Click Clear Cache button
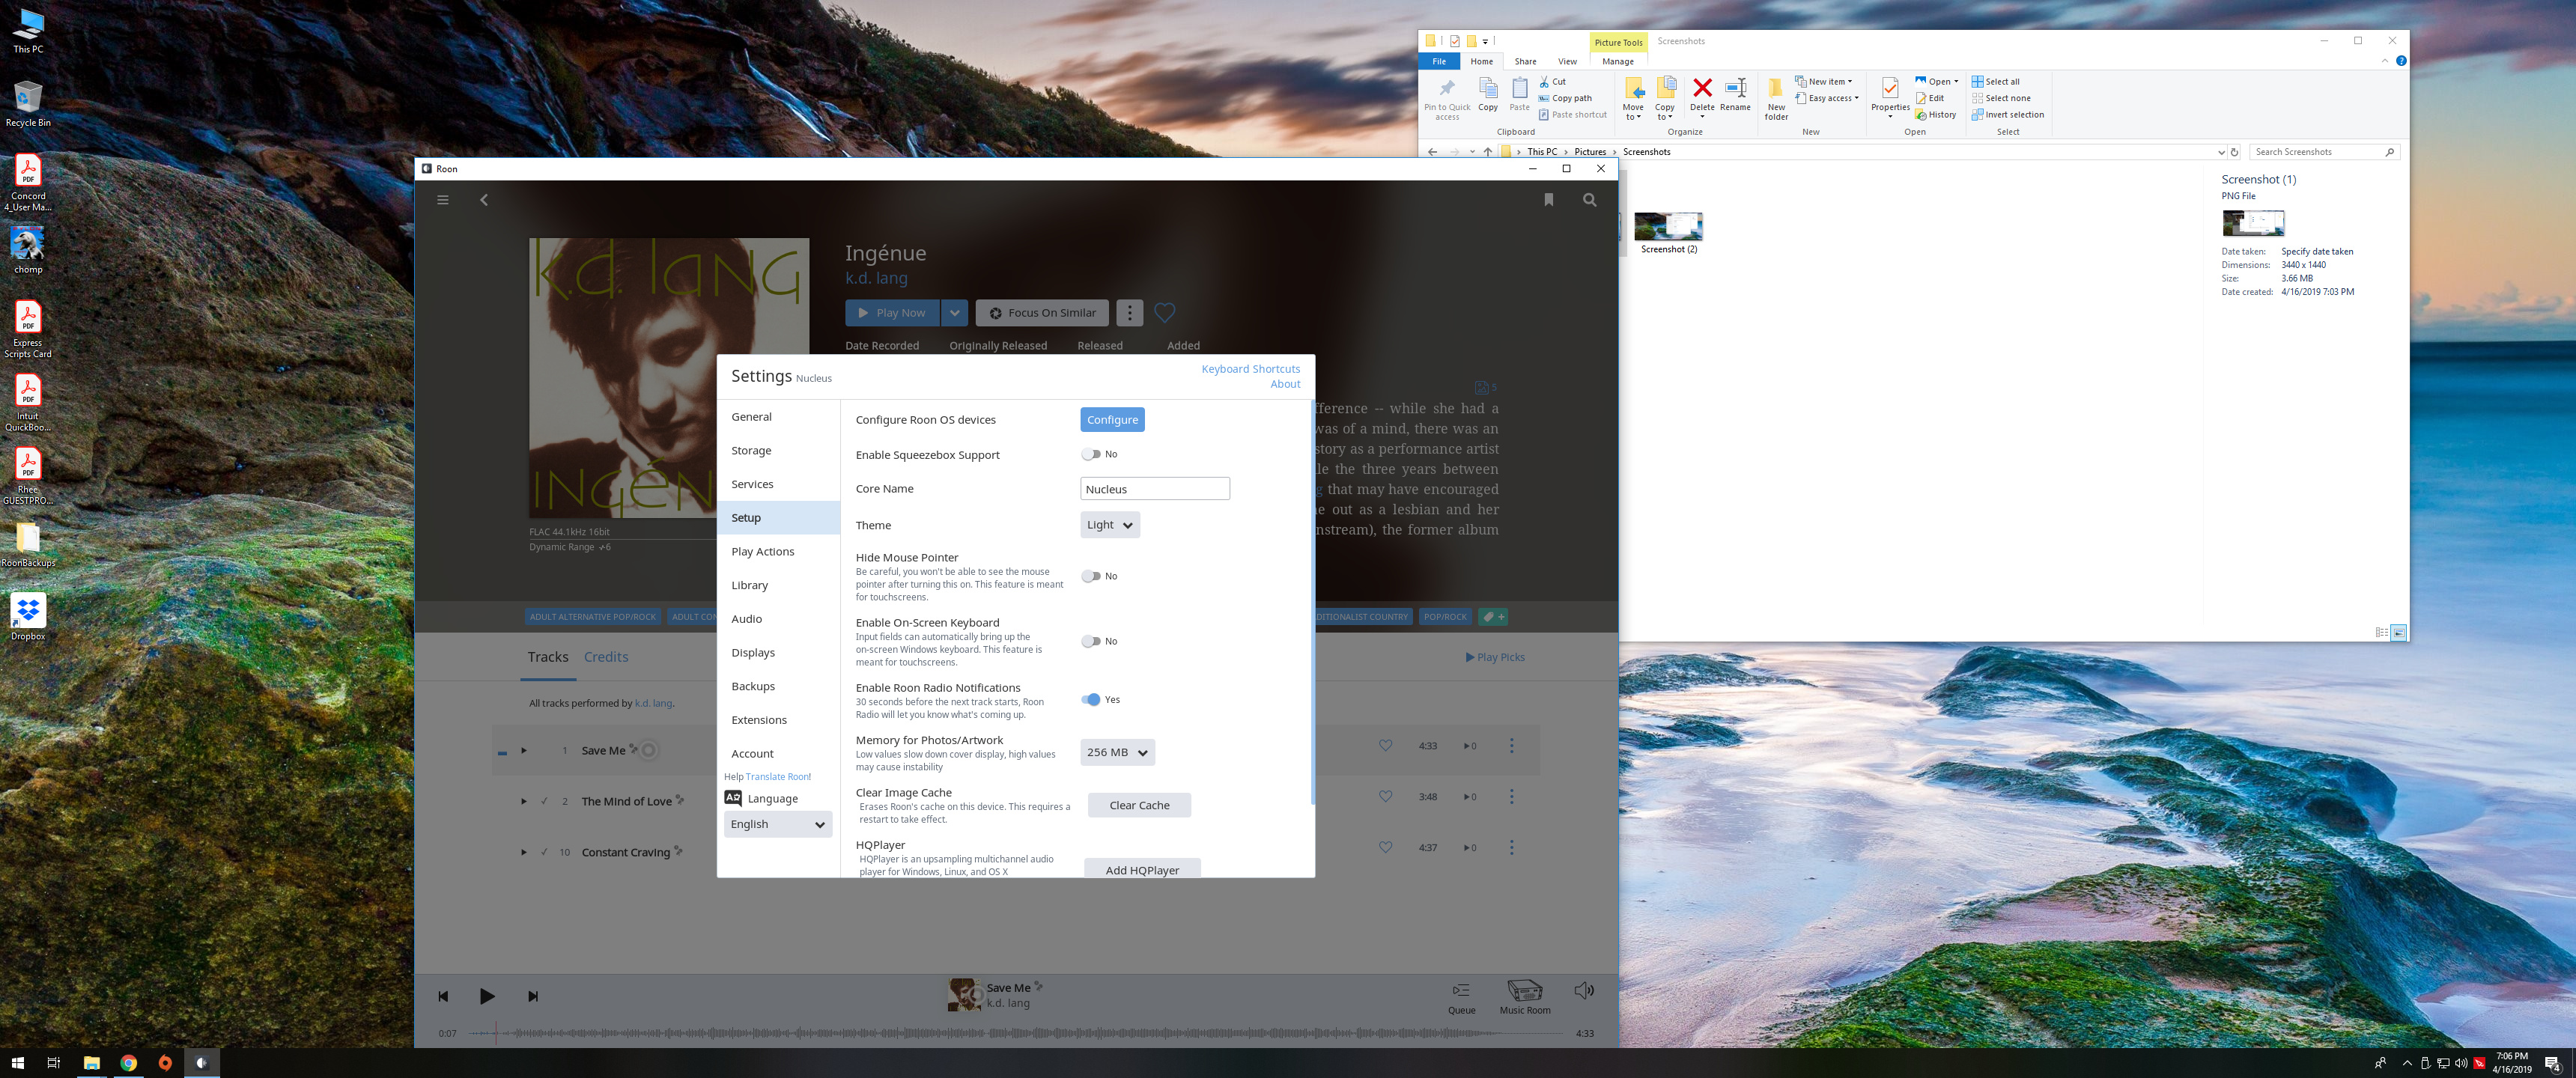The width and height of the screenshot is (2576, 1078). (1139, 805)
